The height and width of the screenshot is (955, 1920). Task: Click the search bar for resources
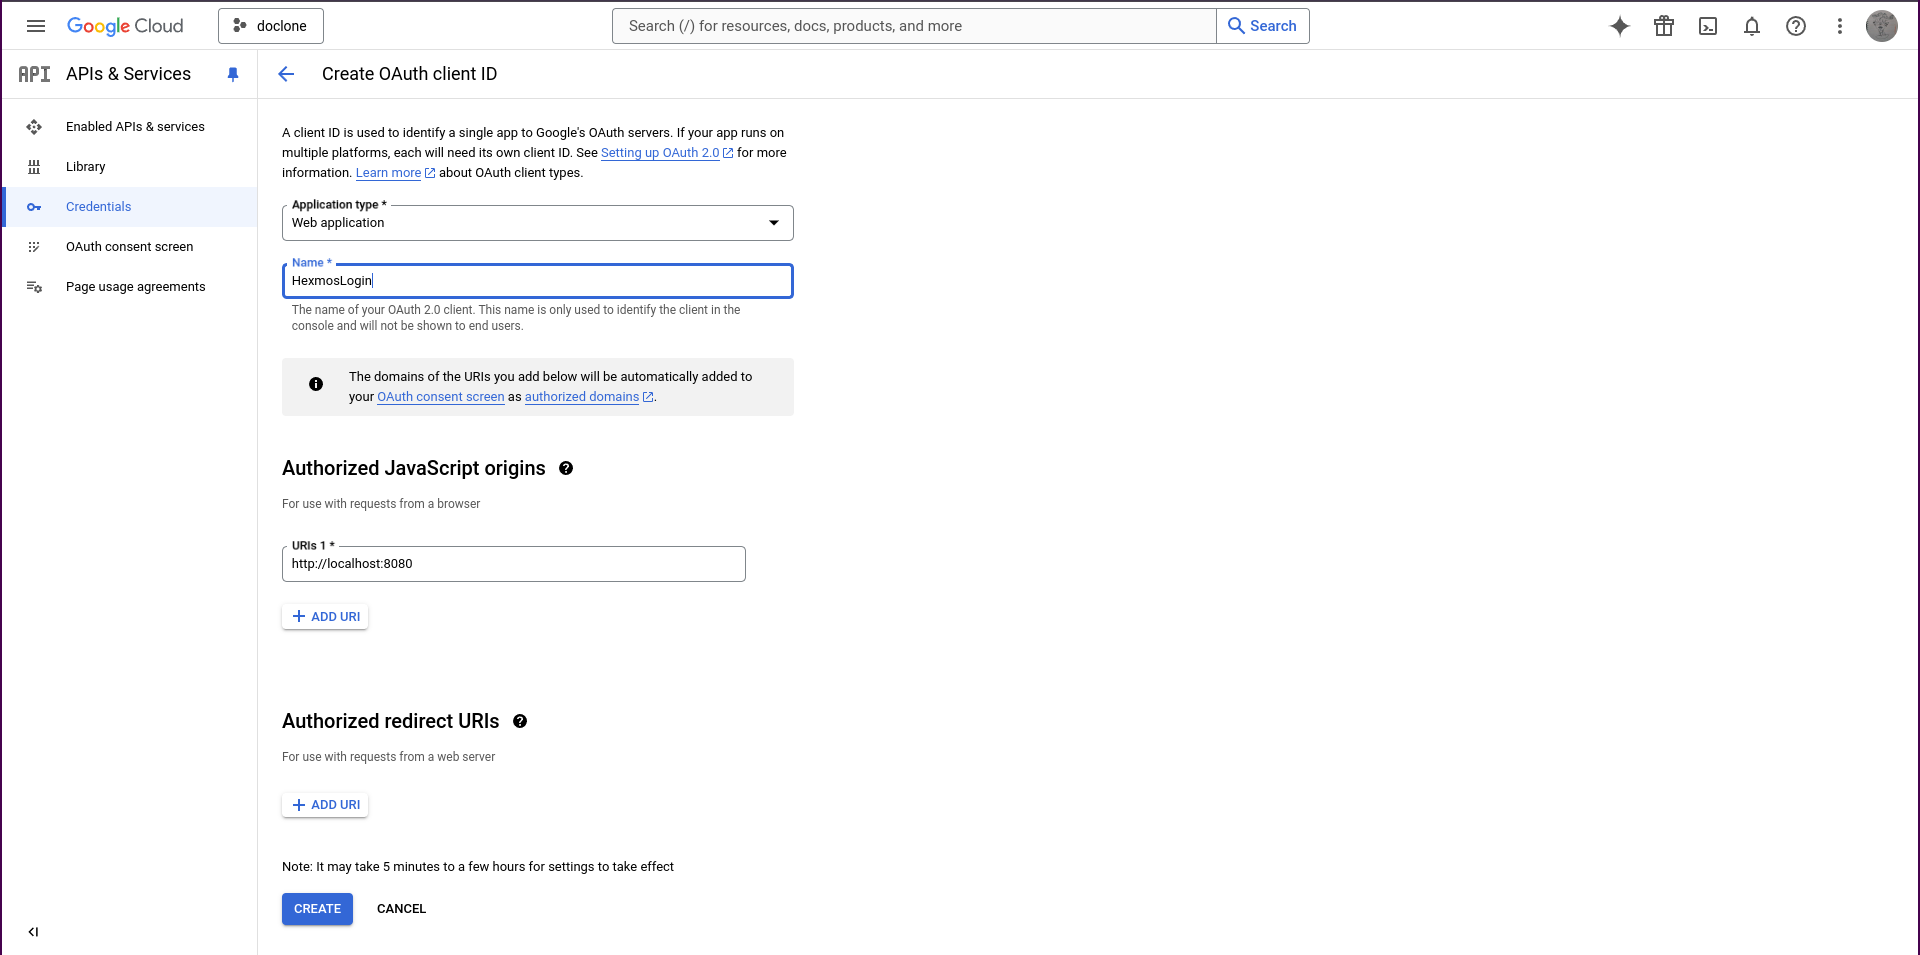point(914,26)
